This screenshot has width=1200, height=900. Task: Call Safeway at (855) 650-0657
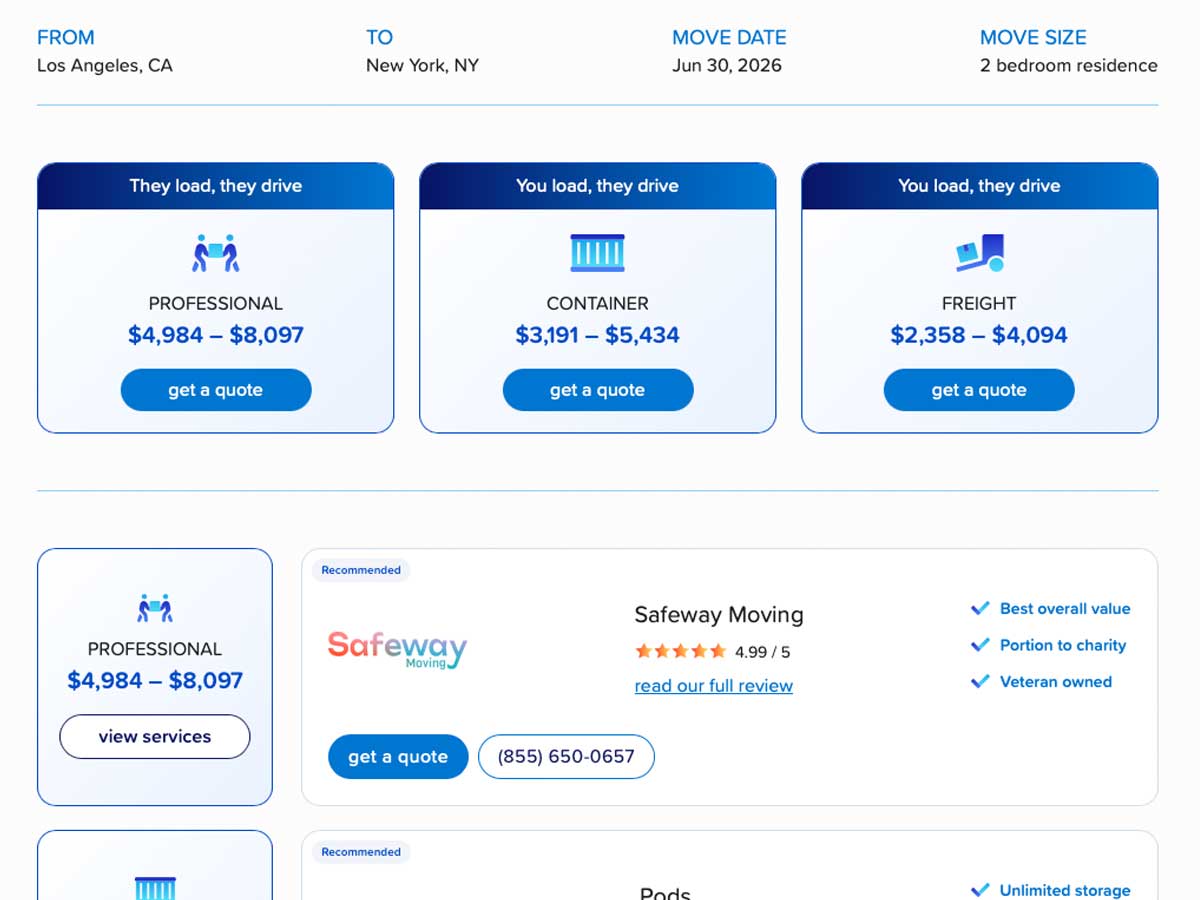566,757
